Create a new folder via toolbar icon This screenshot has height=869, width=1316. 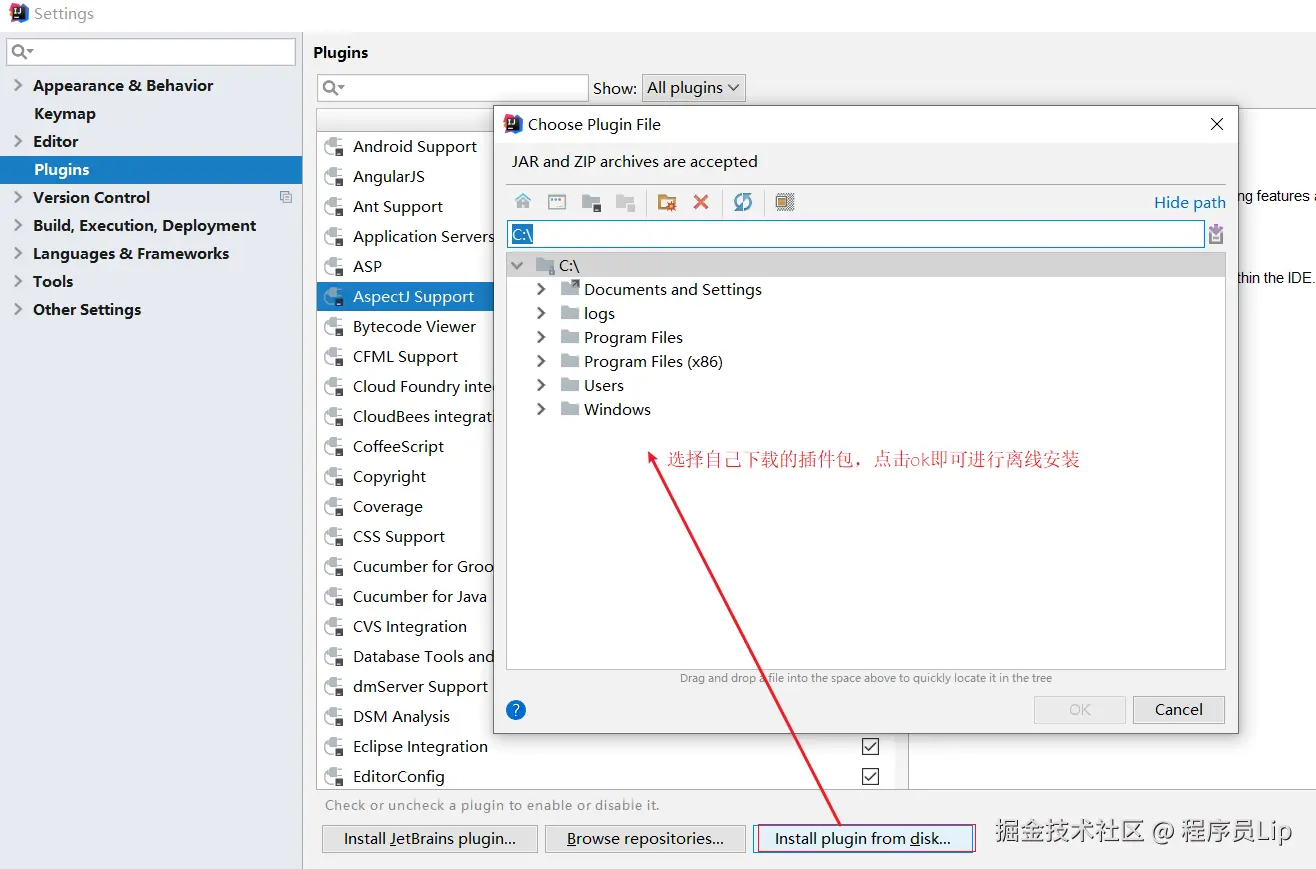coord(667,202)
